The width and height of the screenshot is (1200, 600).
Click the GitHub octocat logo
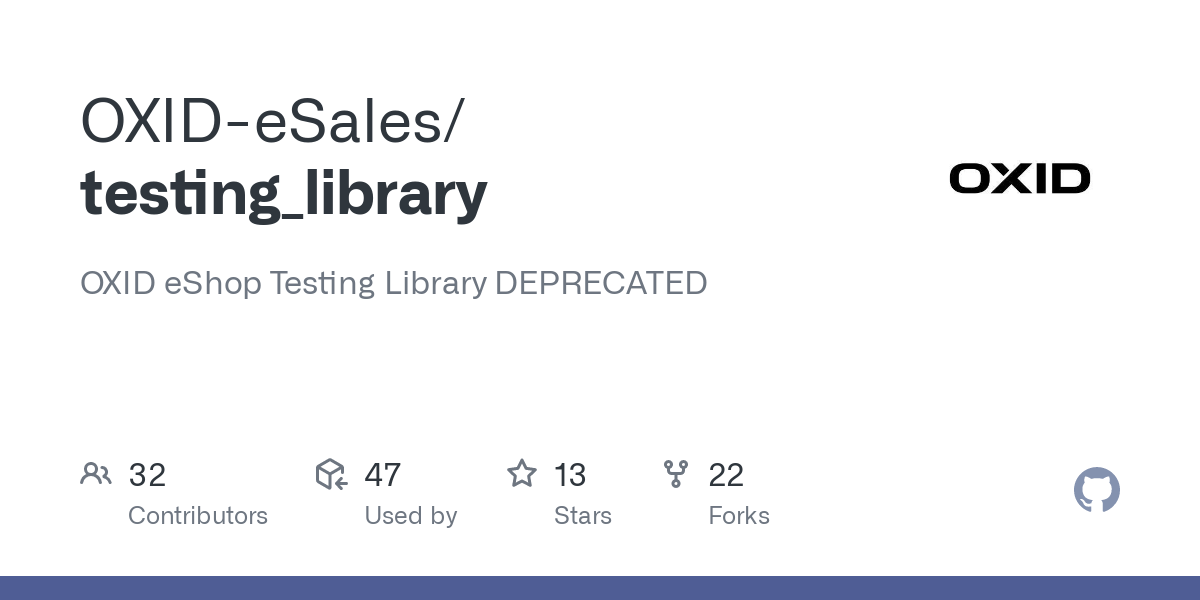(1097, 490)
